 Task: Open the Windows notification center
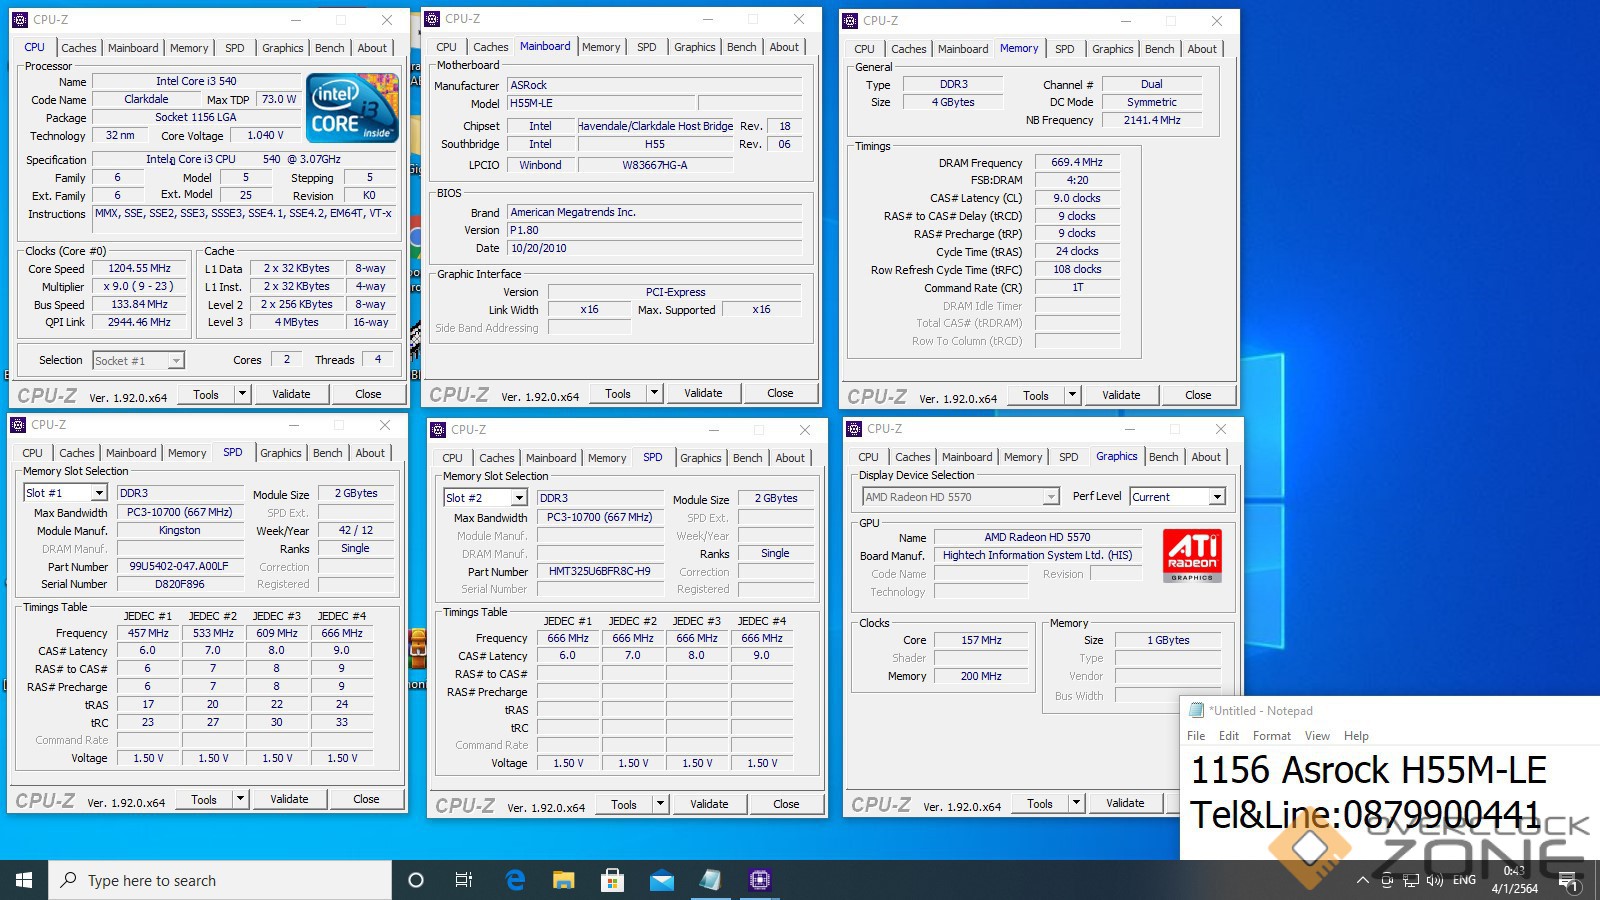point(1567,880)
